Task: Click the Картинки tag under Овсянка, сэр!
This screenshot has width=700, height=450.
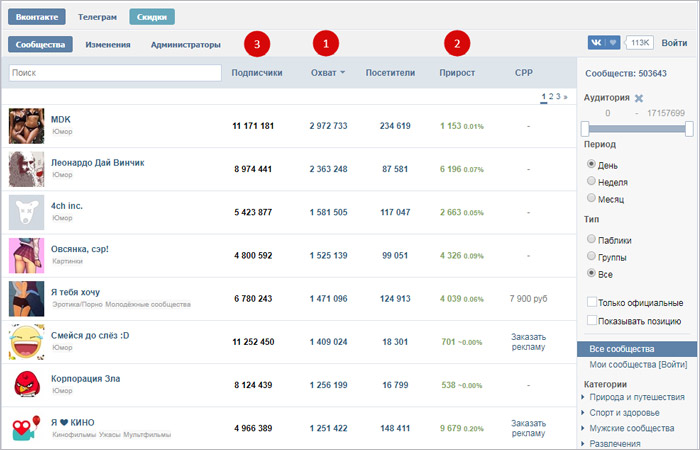Action: (67, 261)
